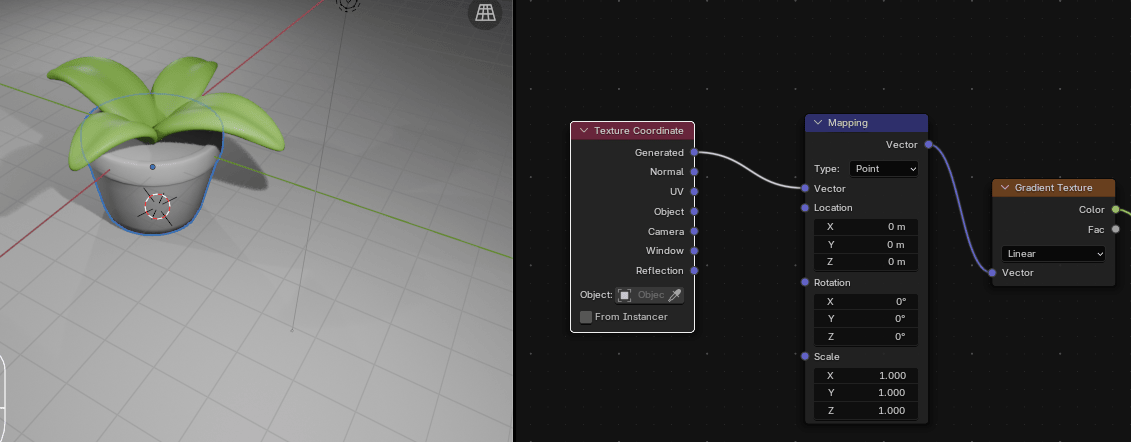The image size is (1131, 442).
Task: Collapse the Texture Coordinate node
Action: 583,131
